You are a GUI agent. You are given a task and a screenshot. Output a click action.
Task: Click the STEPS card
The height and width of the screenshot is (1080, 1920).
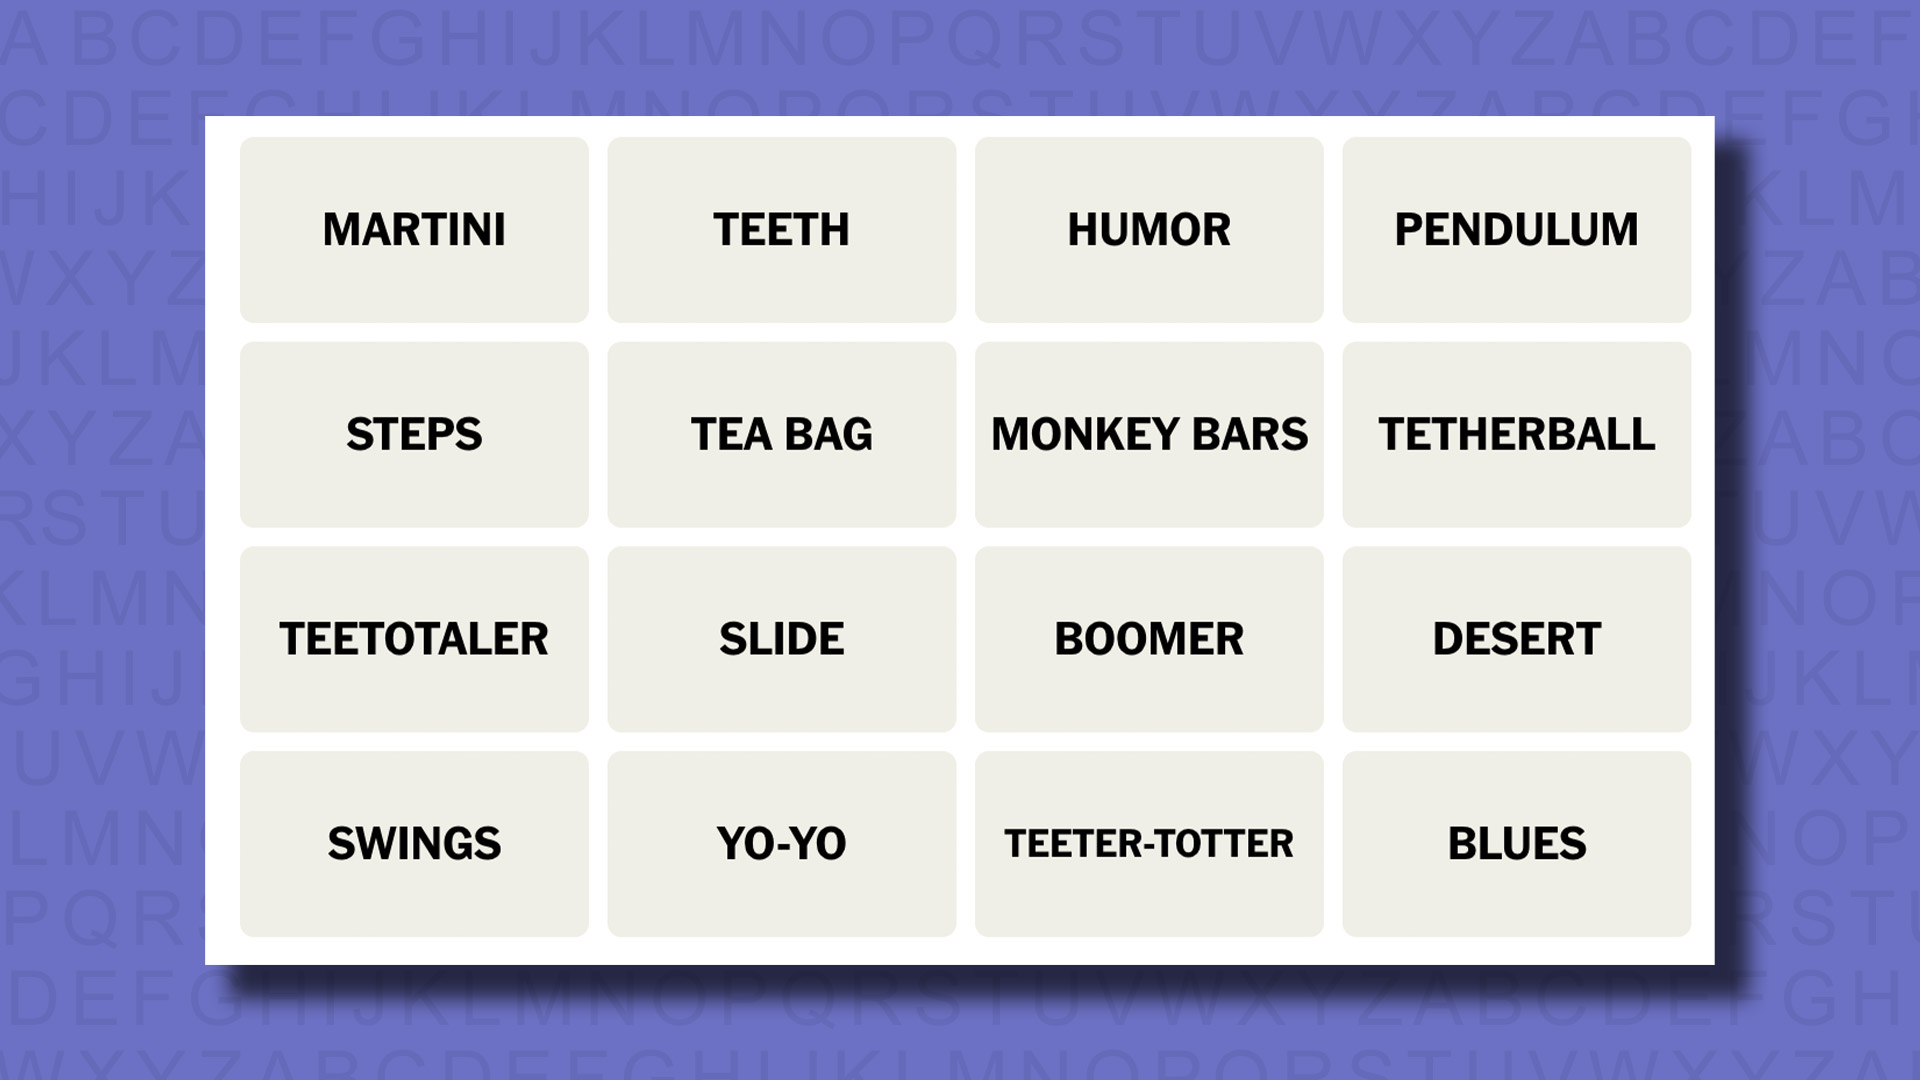pyautogui.click(x=414, y=434)
